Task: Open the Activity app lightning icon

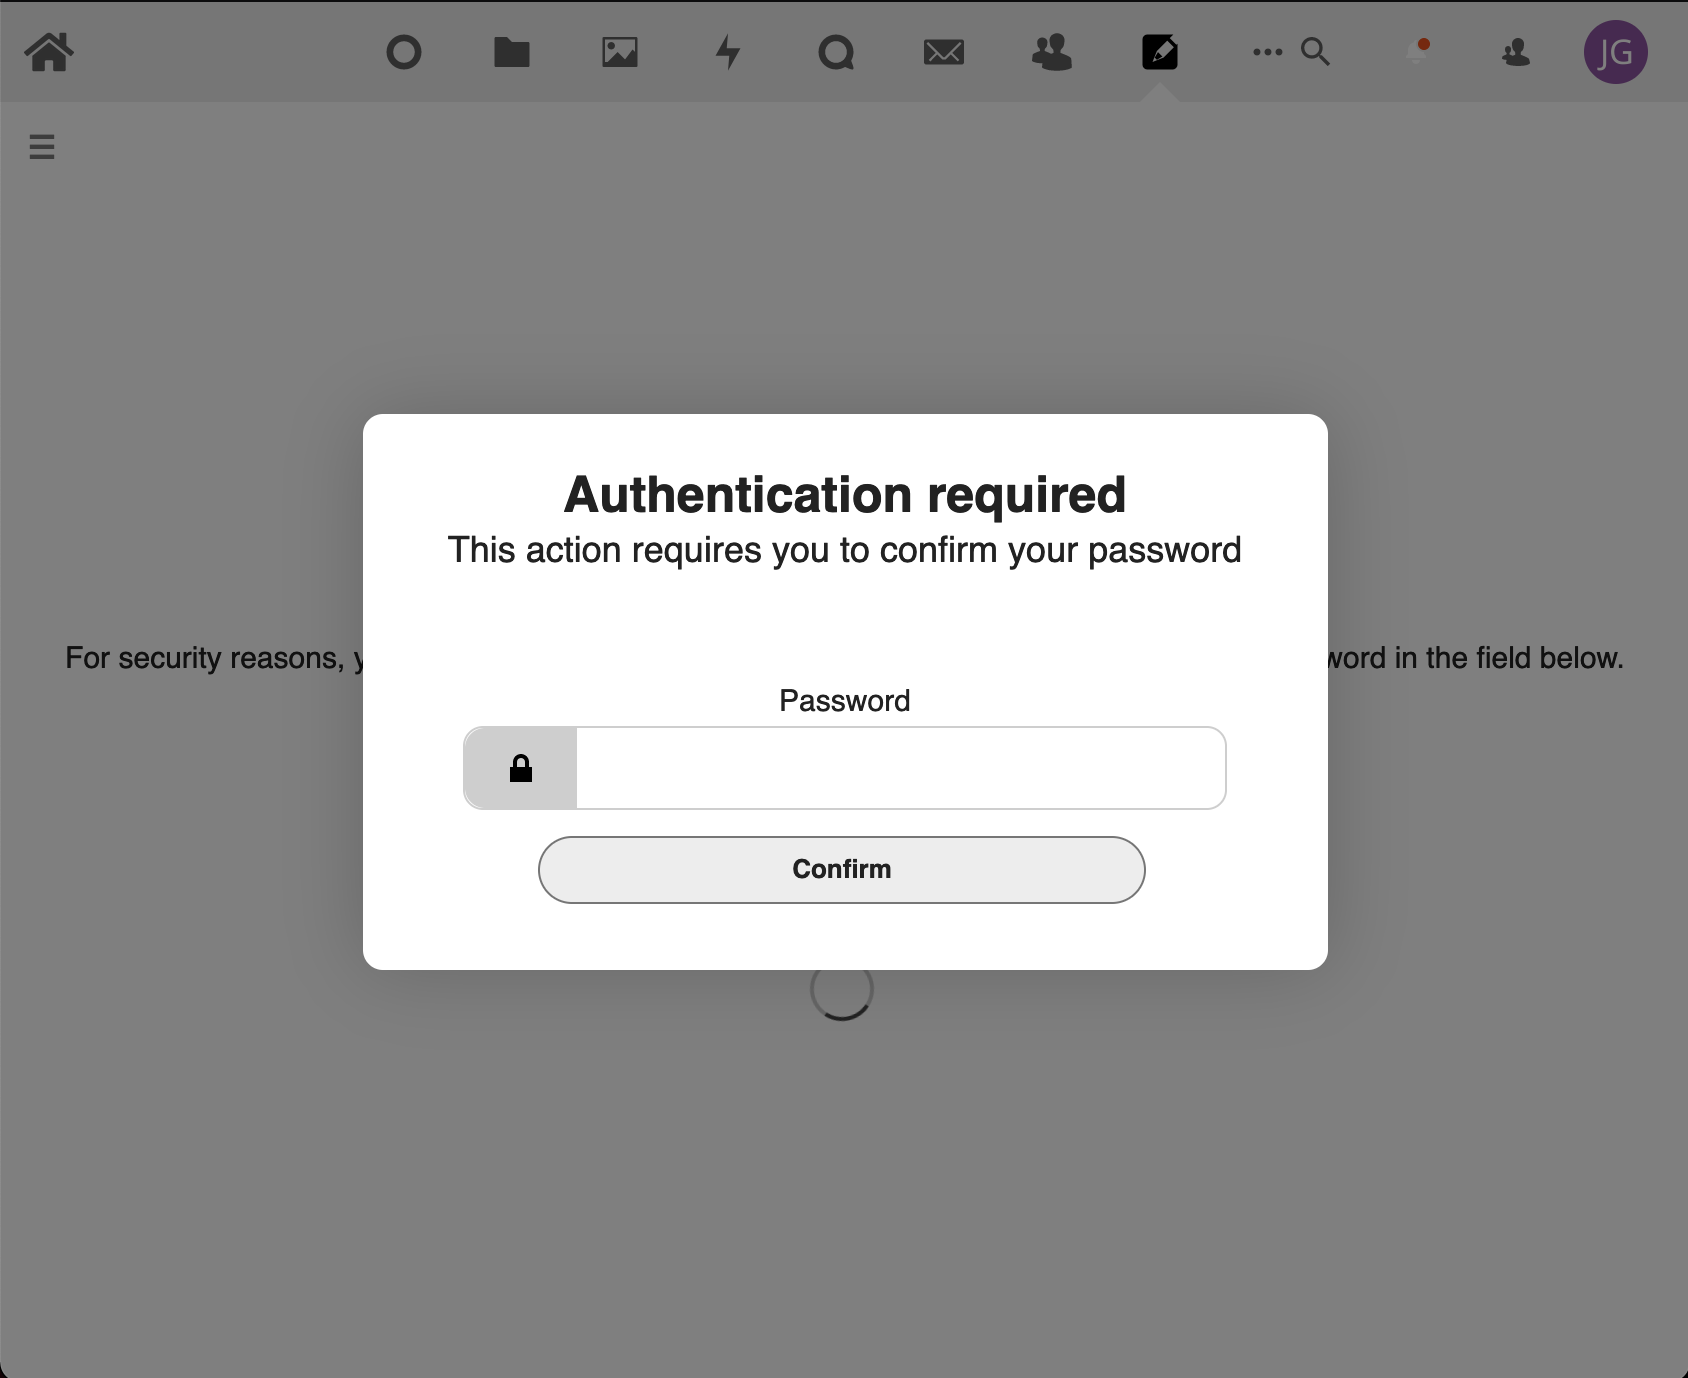Action: 728,52
